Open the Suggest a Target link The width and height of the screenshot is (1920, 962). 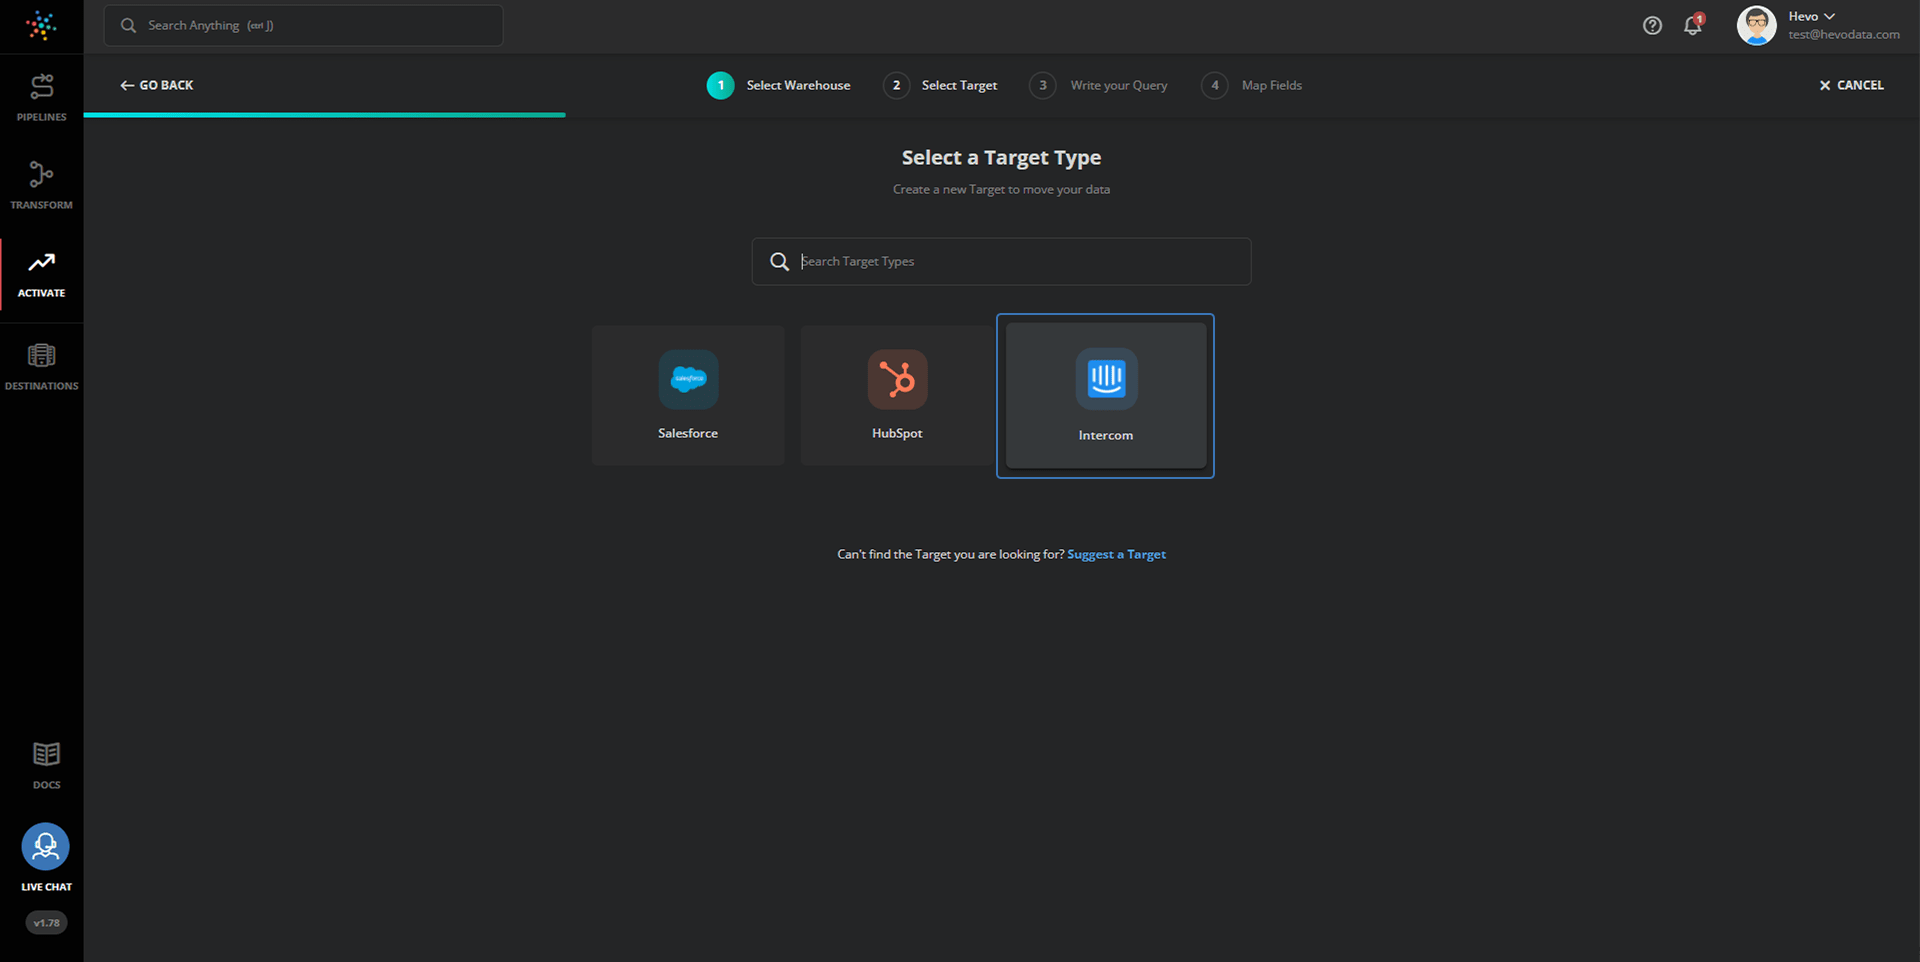(1116, 554)
